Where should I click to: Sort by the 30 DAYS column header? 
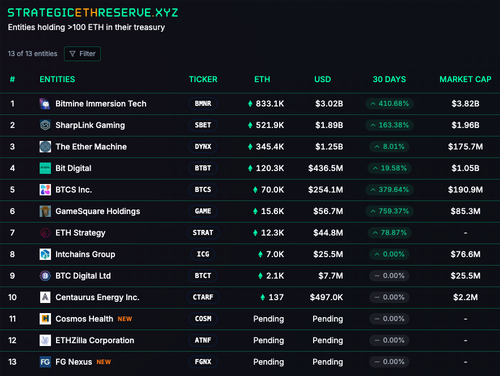coord(389,79)
